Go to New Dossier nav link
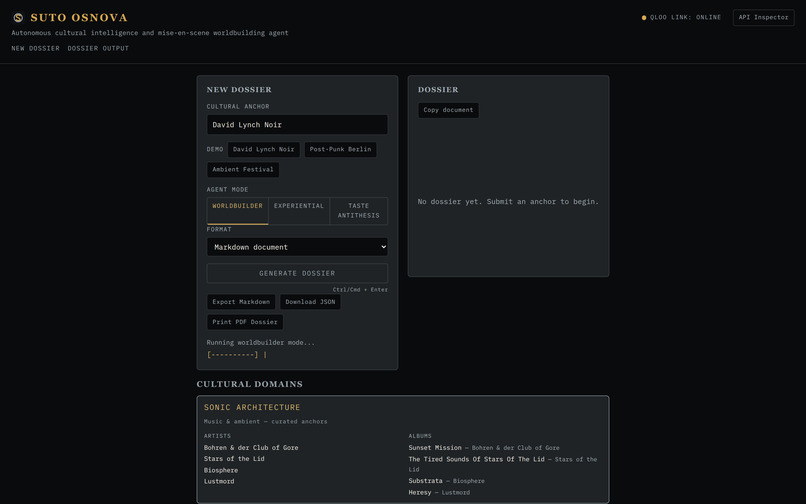The image size is (806, 504). click(35, 48)
